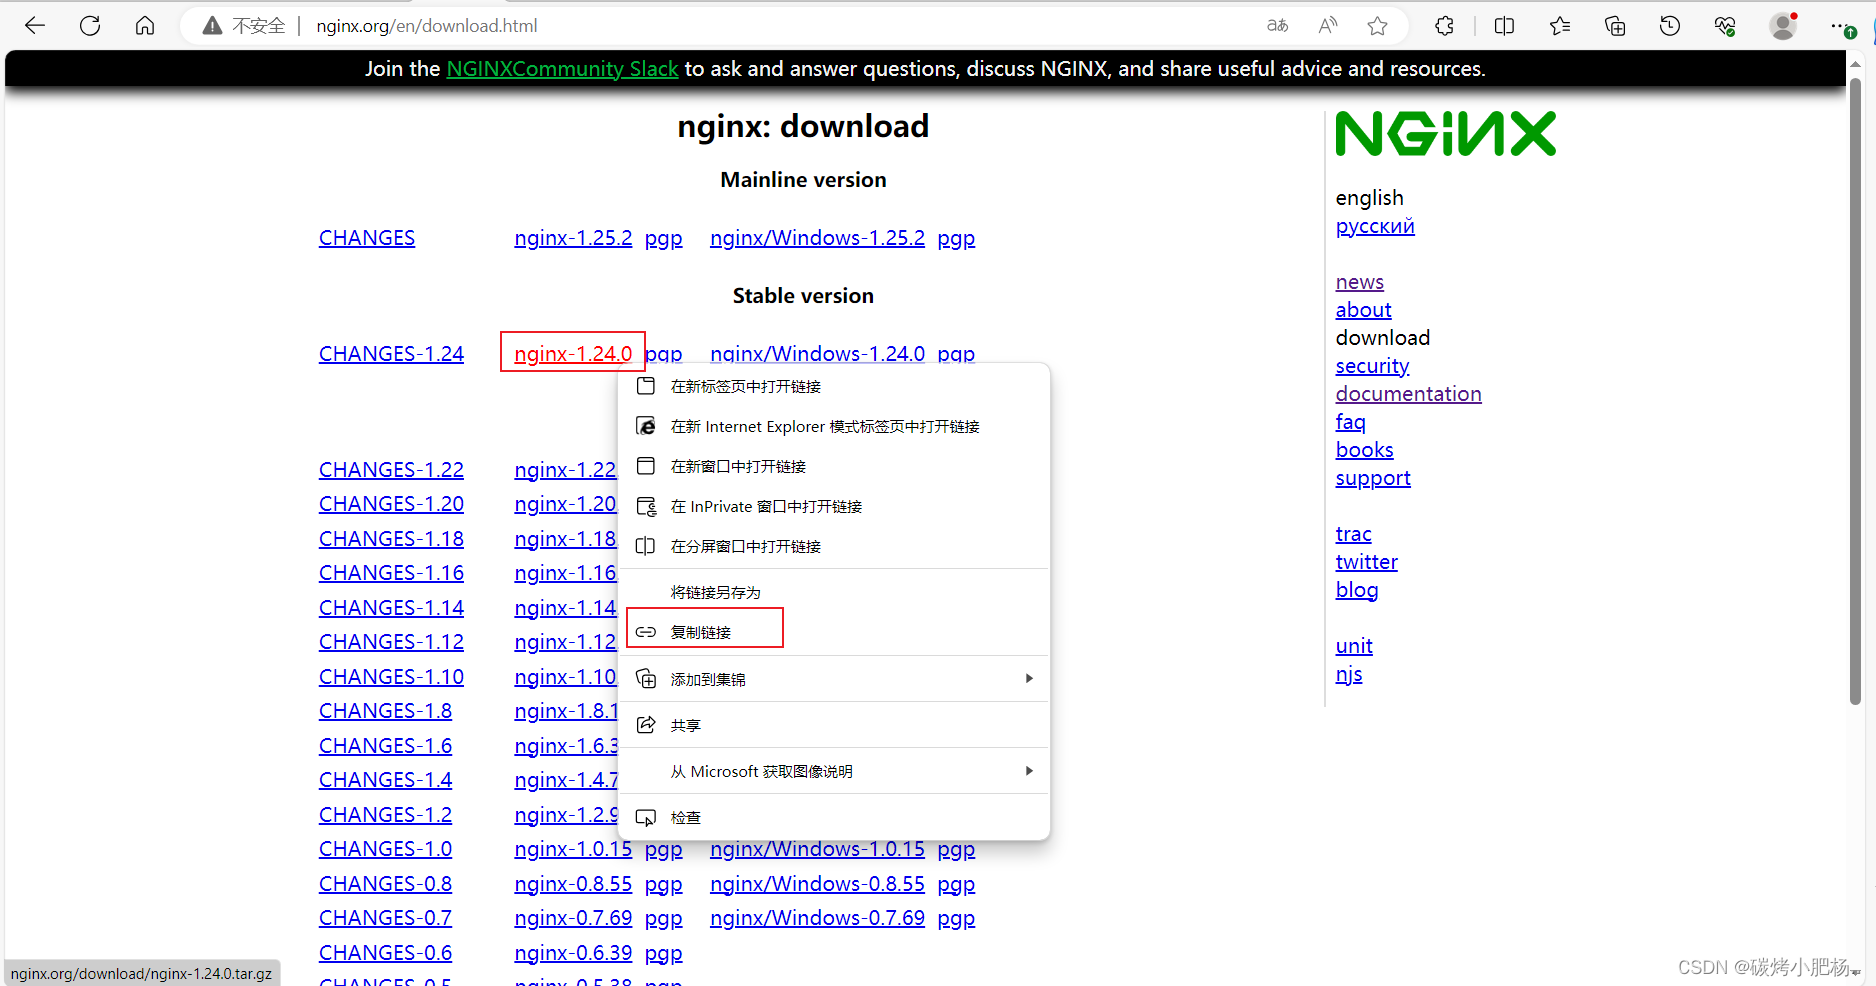Open browser essentials heart icon
The width and height of the screenshot is (1876, 986).
(1725, 26)
